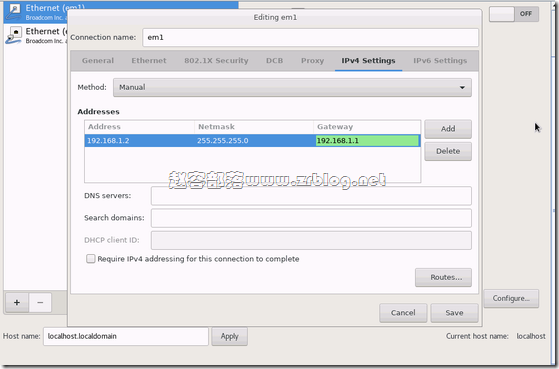The width and height of the screenshot is (559, 369).
Task: Click the Configure… button
Action: 511,298
